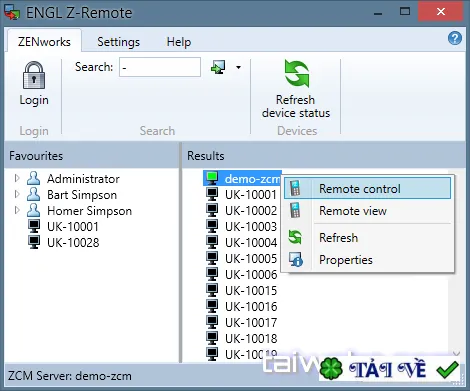Click the UK-10028 computer icon in Favourites
470x391 pixels.
click(x=34, y=242)
